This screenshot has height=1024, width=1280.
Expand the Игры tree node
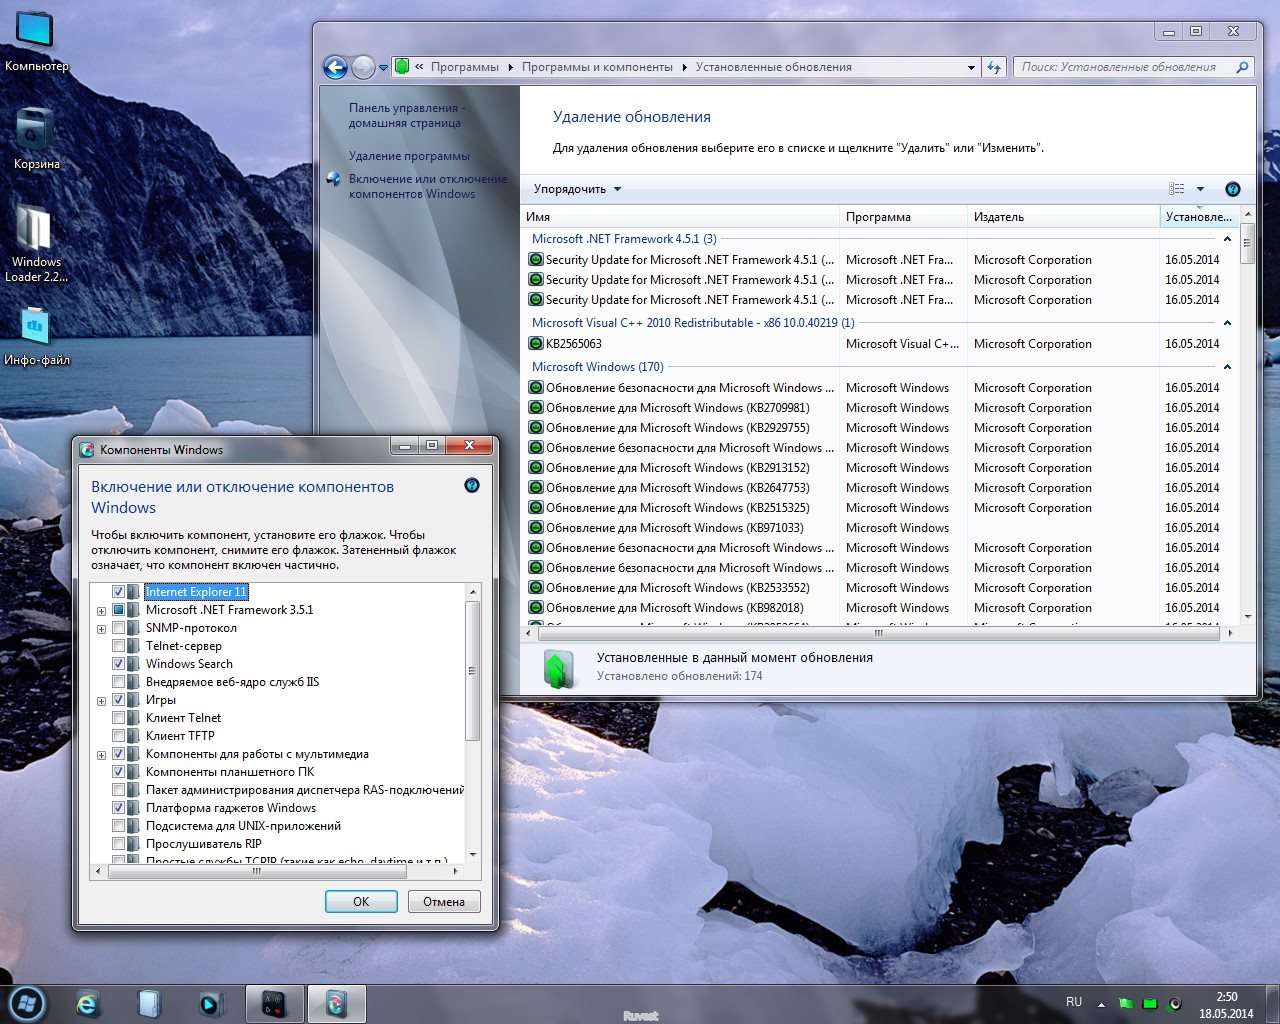click(101, 701)
